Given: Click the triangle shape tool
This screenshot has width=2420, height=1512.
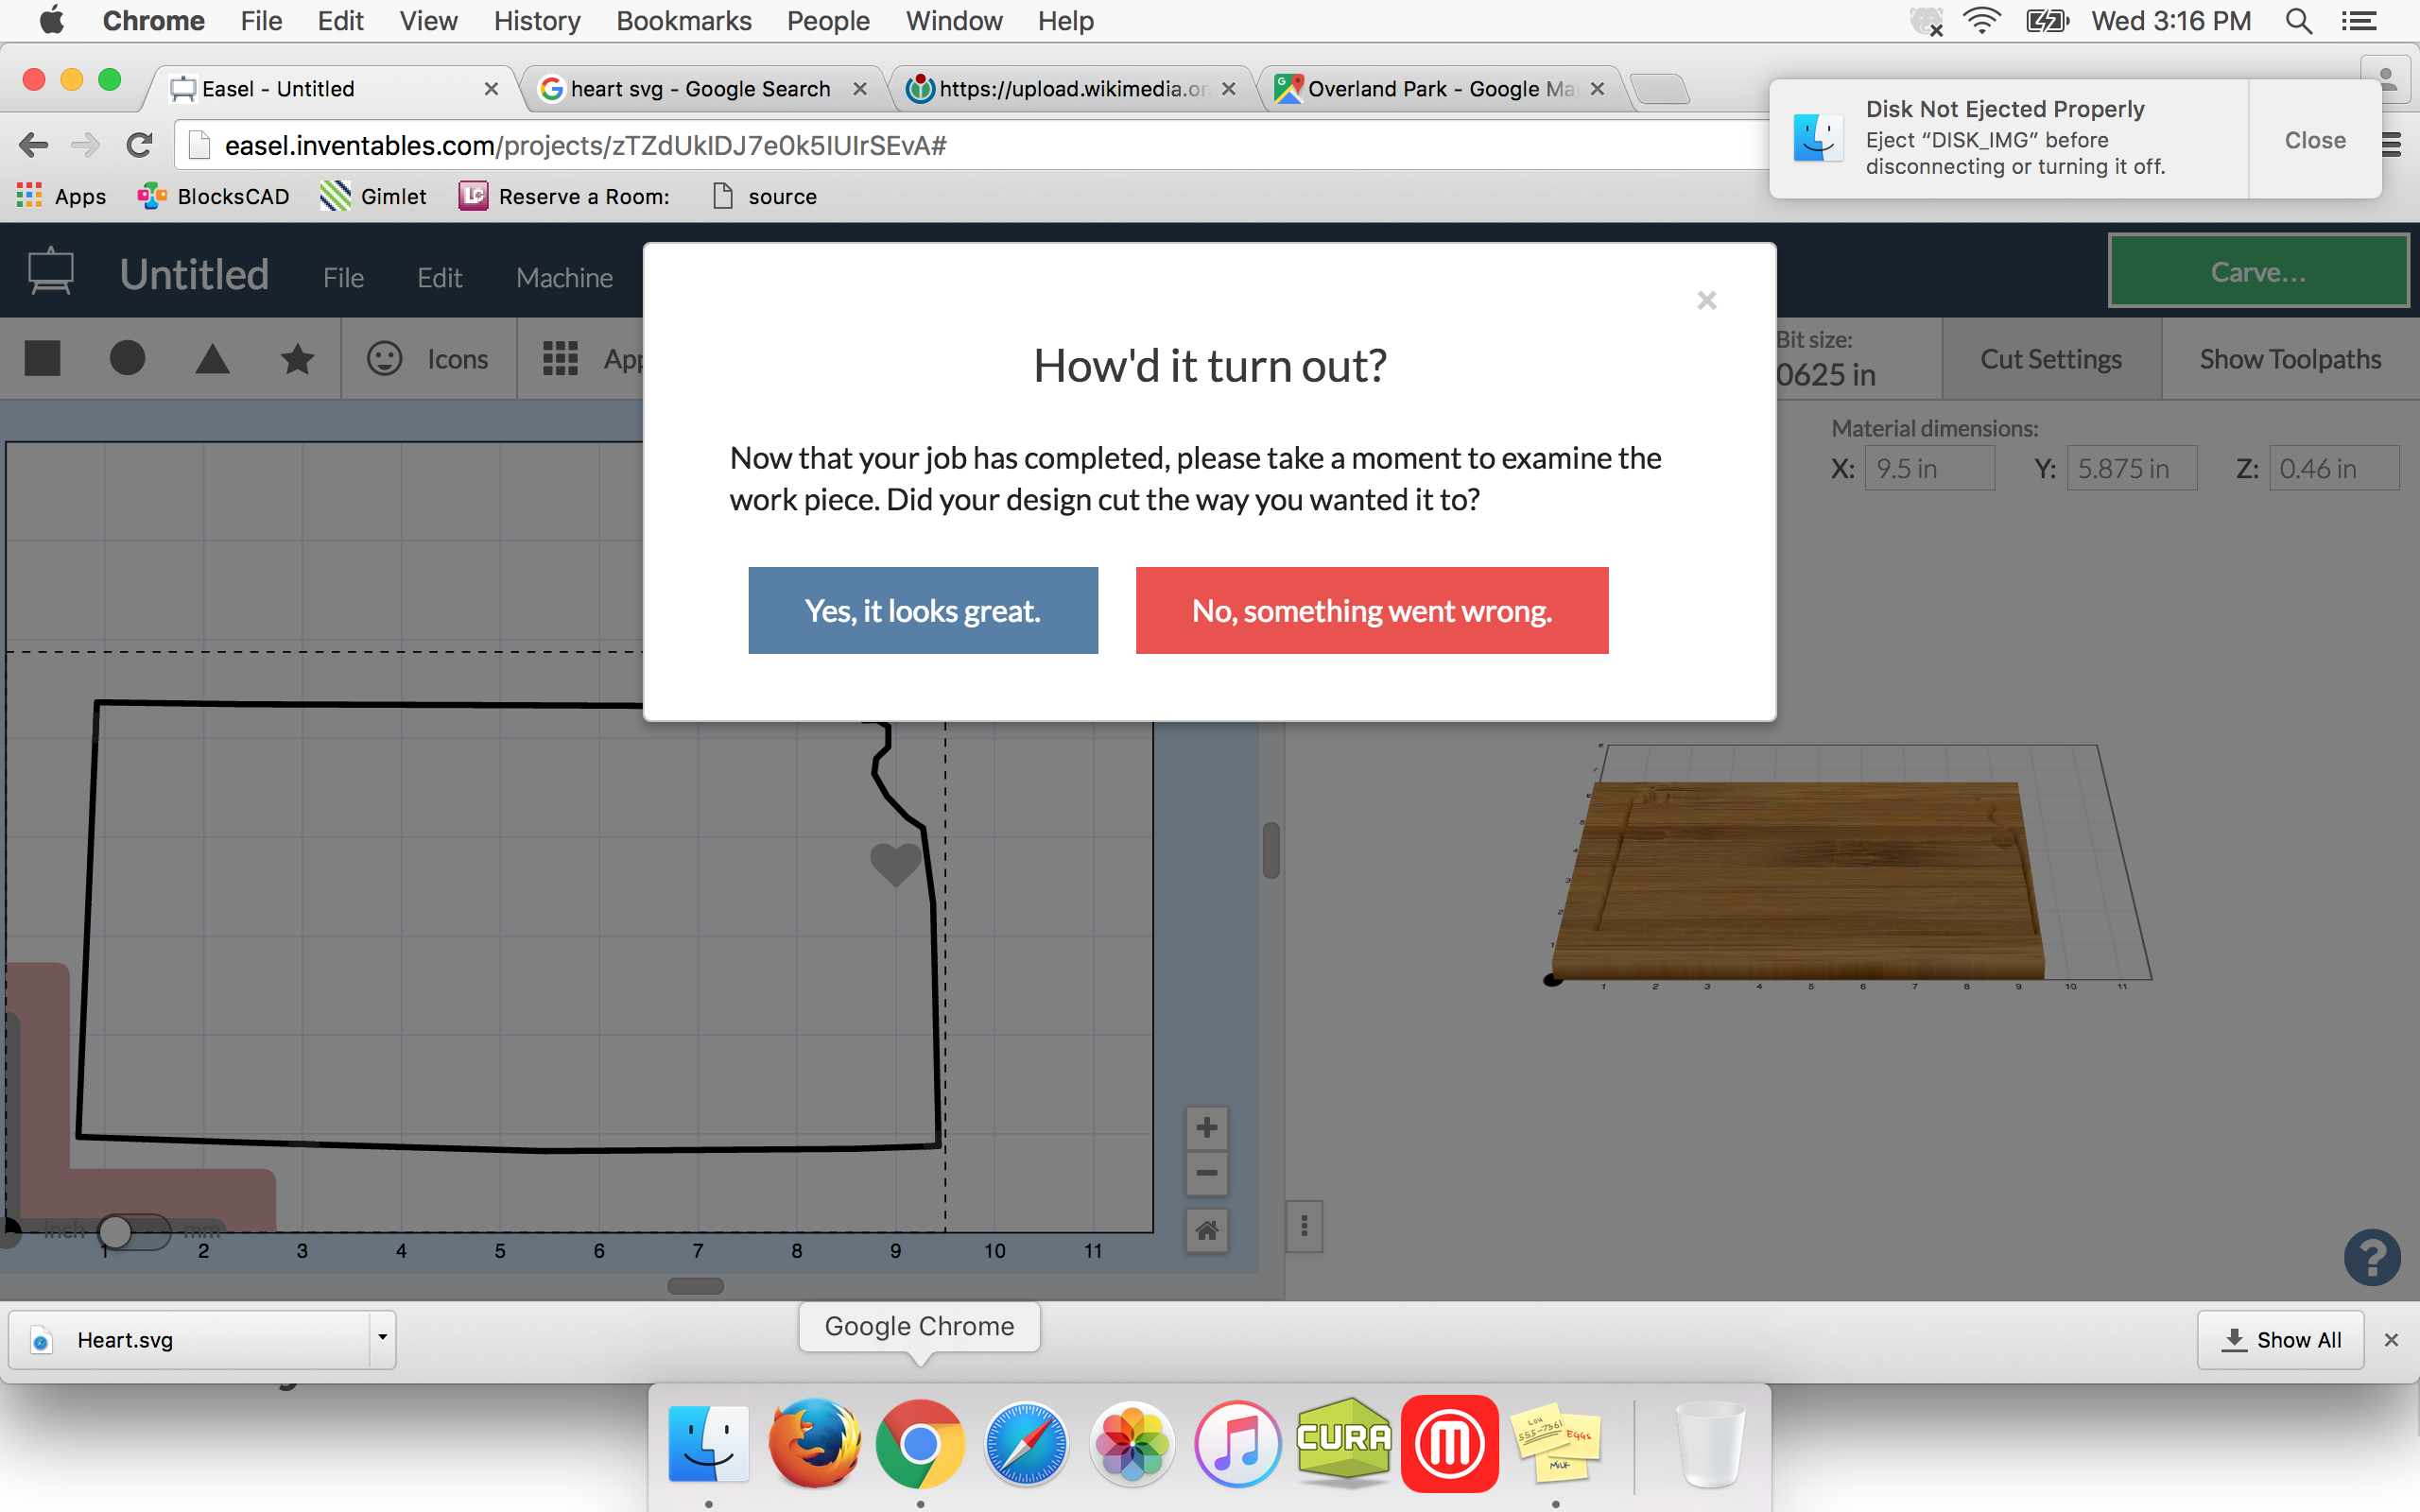Looking at the screenshot, I should pos(213,359).
